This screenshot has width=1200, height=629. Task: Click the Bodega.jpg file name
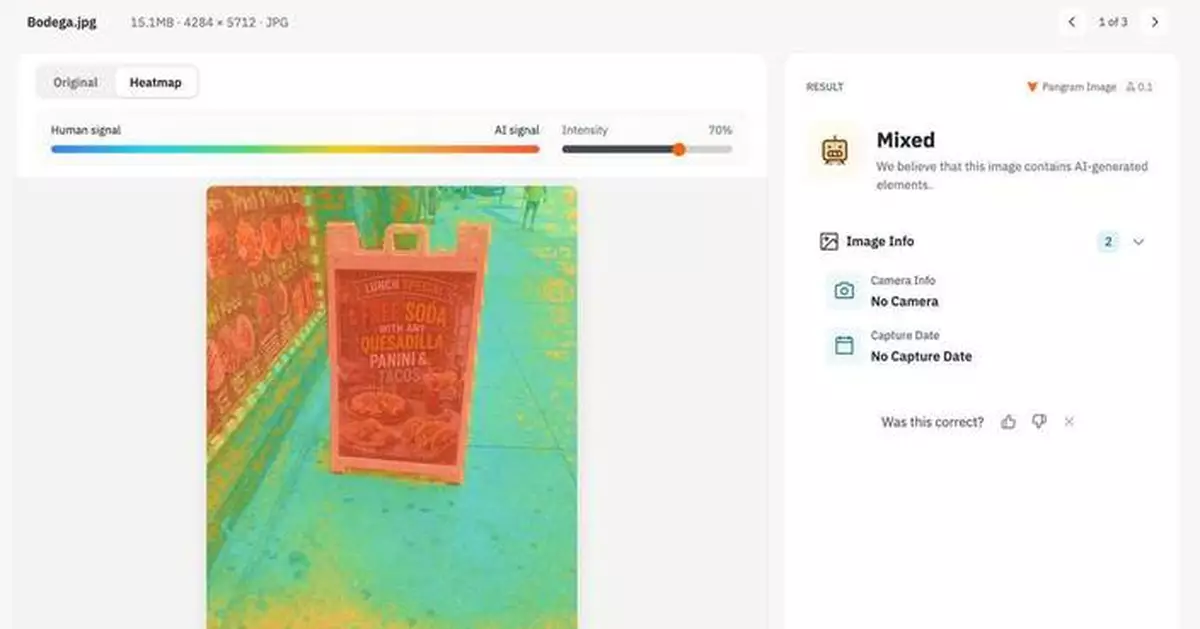62,22
